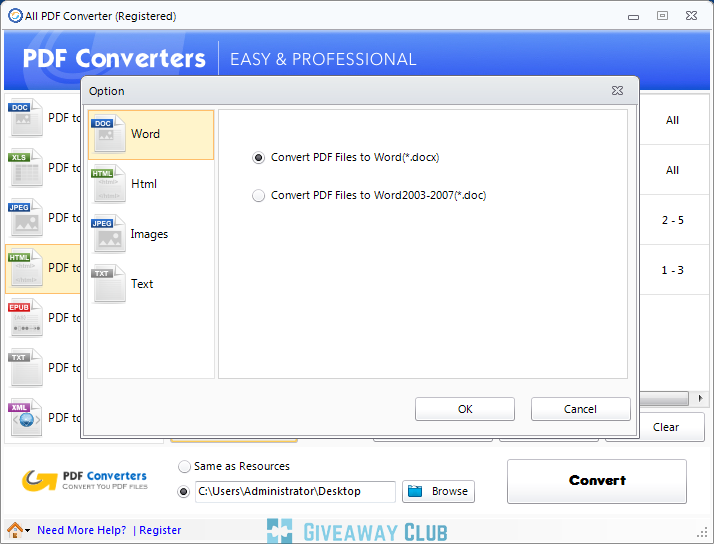Click the JPEG file icon in Option list

coord(108,234)
